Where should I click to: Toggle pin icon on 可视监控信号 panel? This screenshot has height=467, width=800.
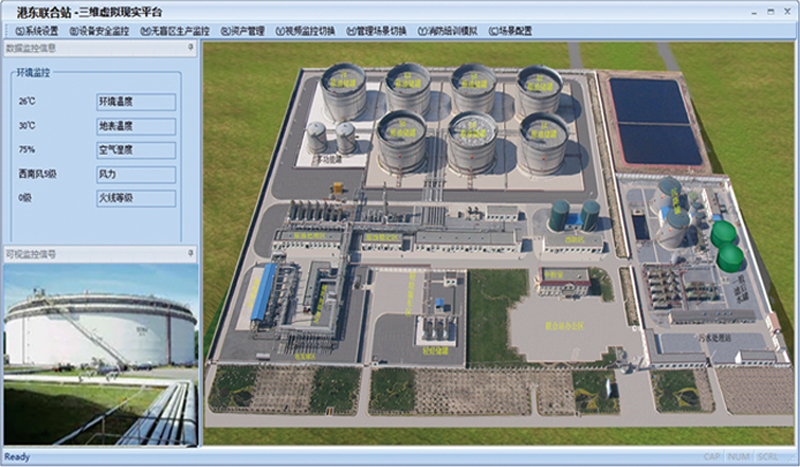[x=190, y=254]
